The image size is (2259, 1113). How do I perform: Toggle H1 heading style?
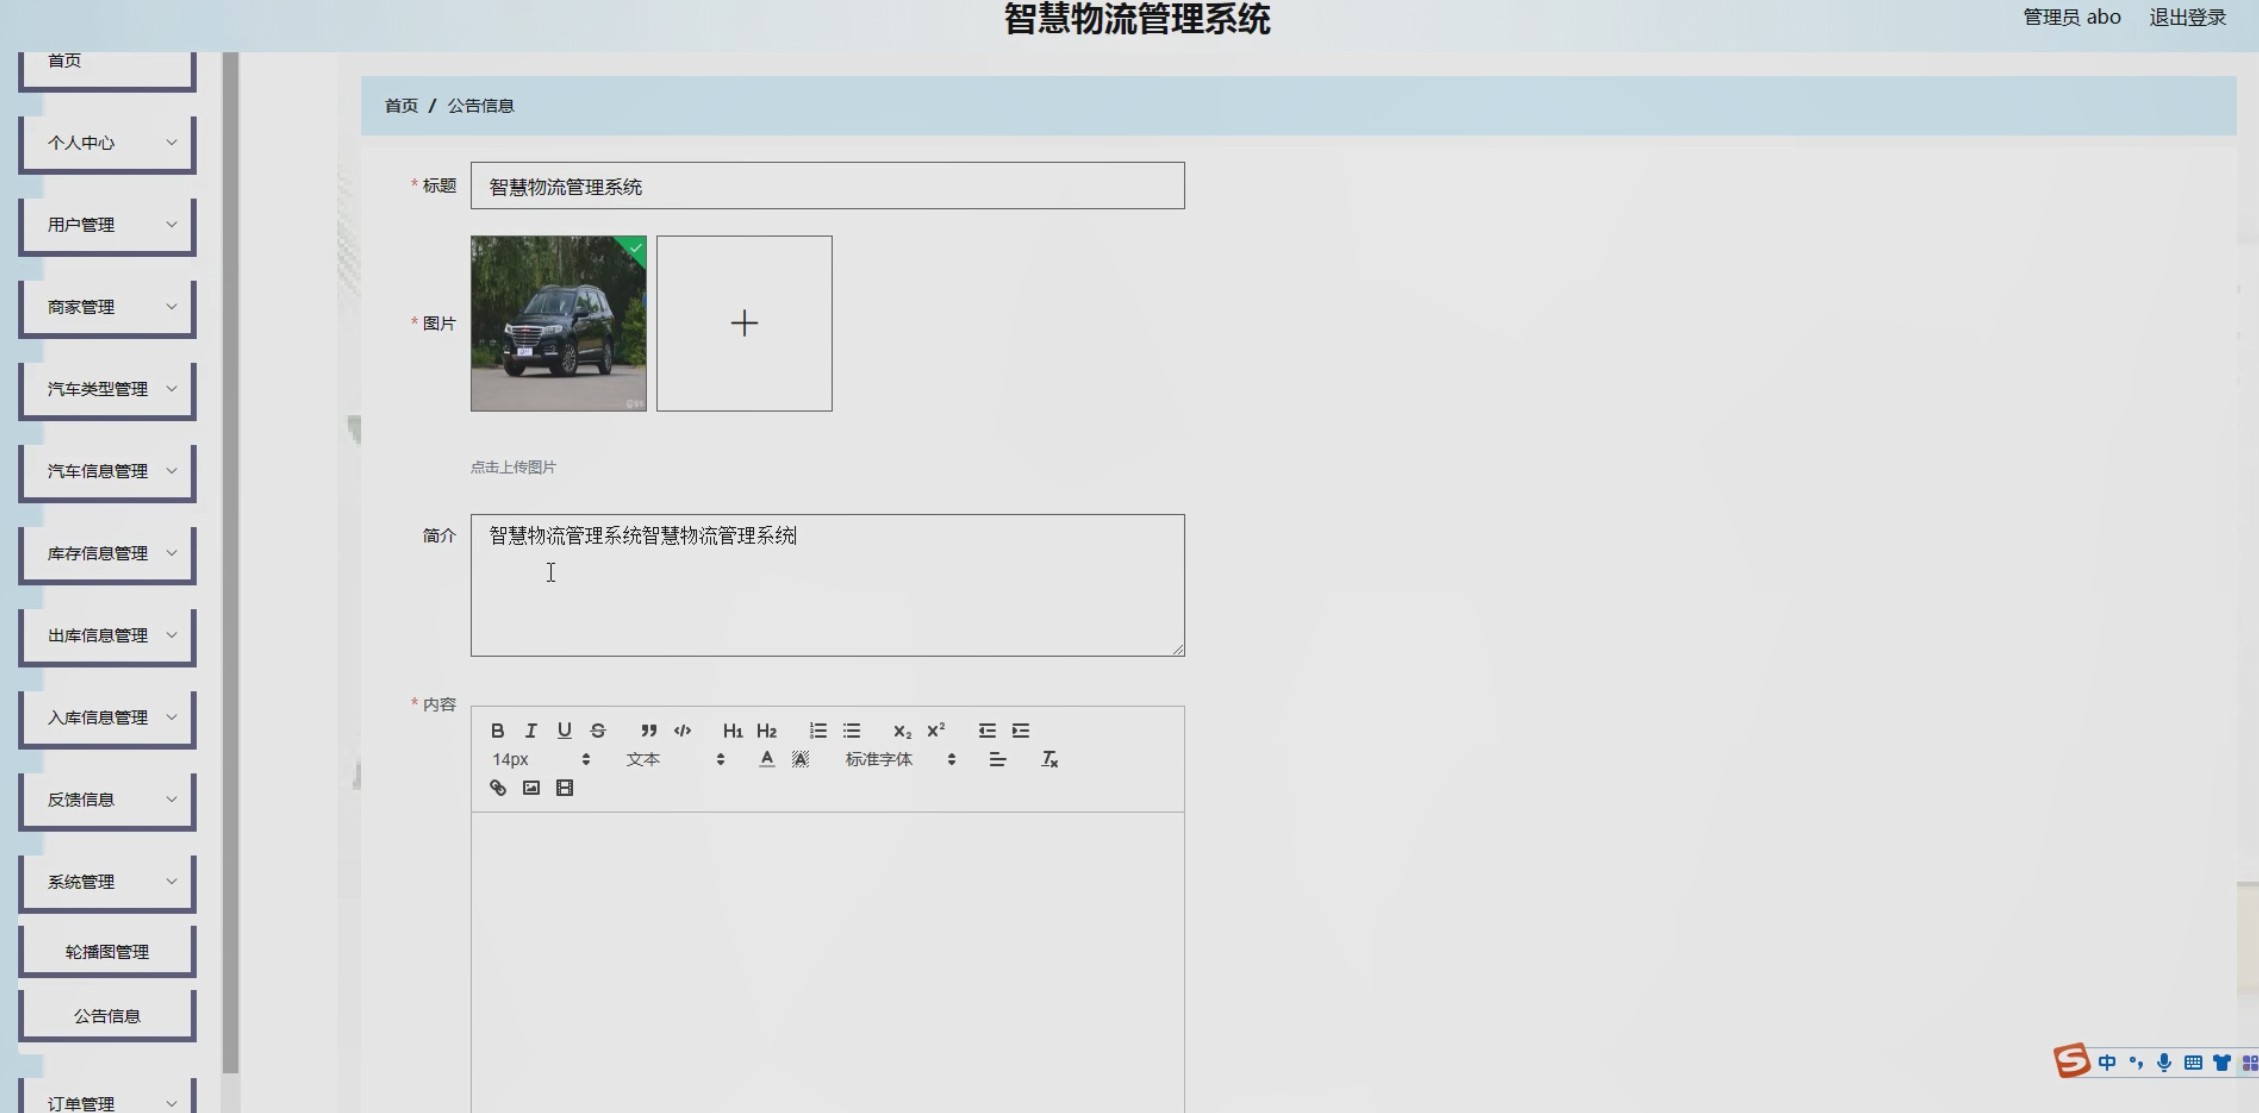tap(732, 731)
